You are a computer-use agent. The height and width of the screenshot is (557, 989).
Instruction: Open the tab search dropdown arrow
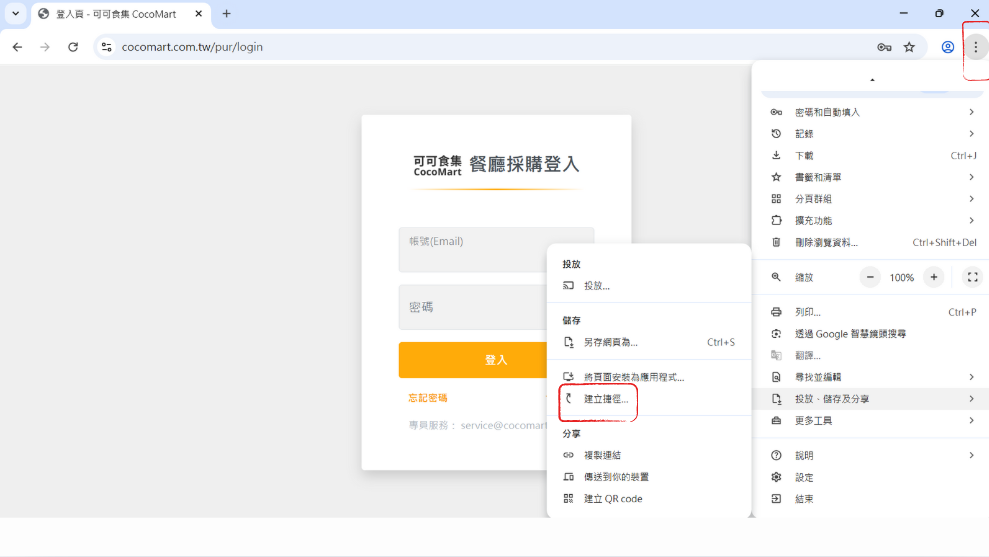(15, 13)
